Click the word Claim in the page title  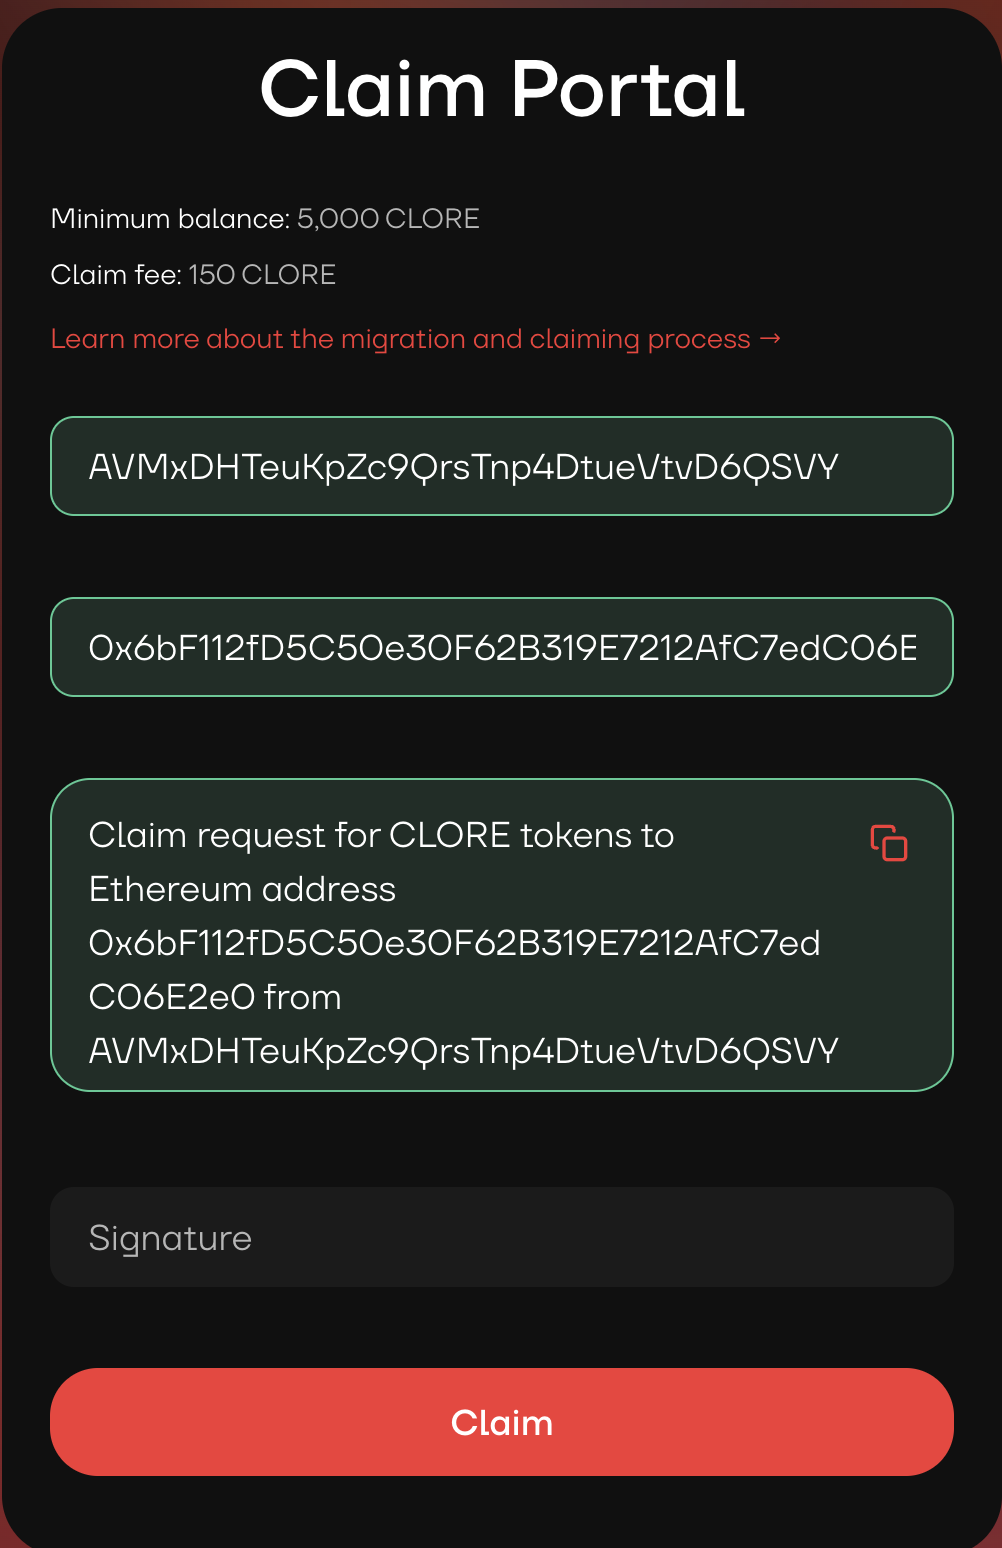click(372, 90)
